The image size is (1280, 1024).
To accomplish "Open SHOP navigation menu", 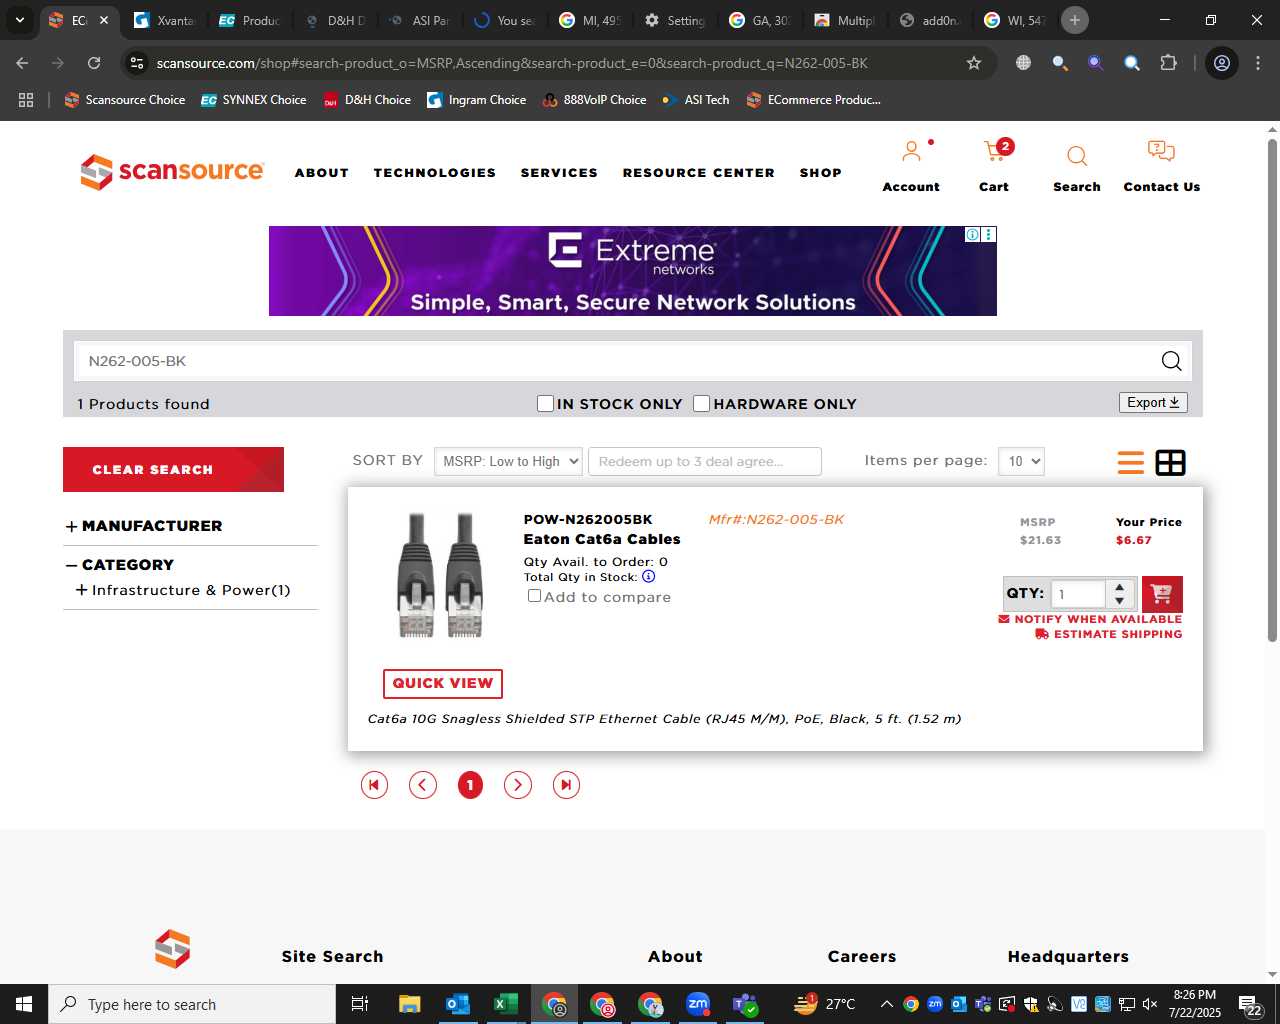I will point(821,173).
